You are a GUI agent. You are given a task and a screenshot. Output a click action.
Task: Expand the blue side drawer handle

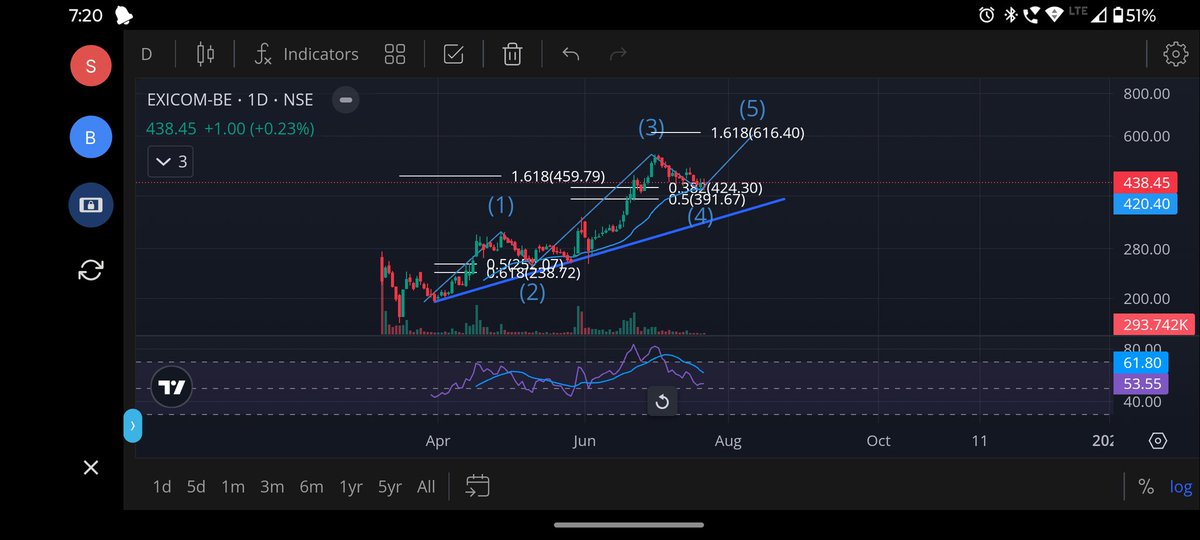click(x=132, y=425)
